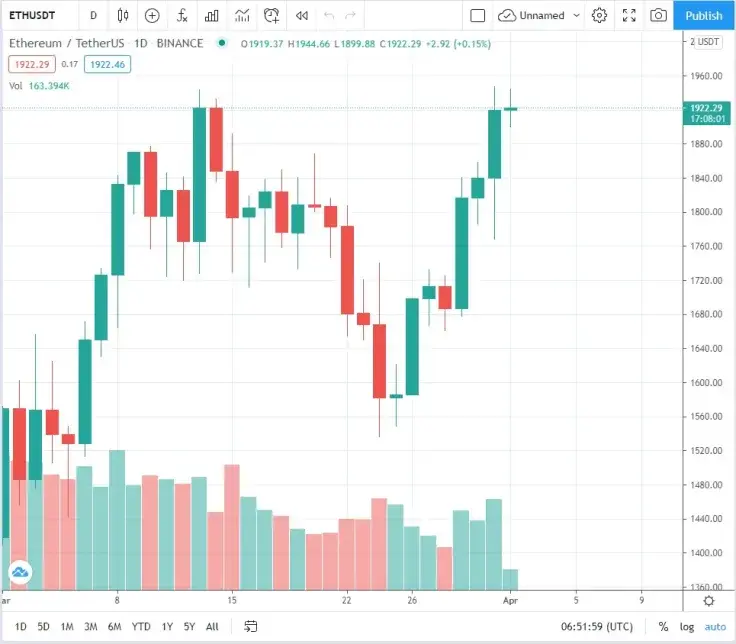Click the create alert clock icon
Viewport: 736px width, 644px height.
pos(271,15)
